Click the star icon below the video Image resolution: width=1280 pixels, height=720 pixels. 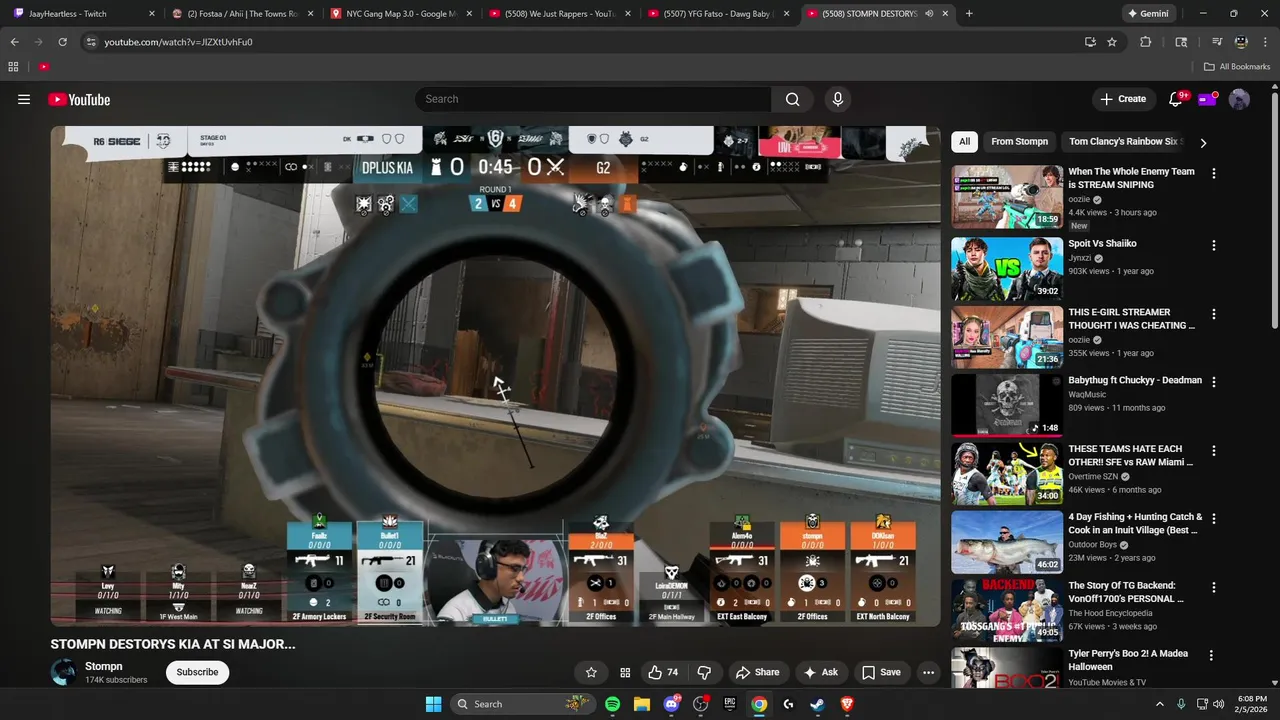(x=591, y=672)
